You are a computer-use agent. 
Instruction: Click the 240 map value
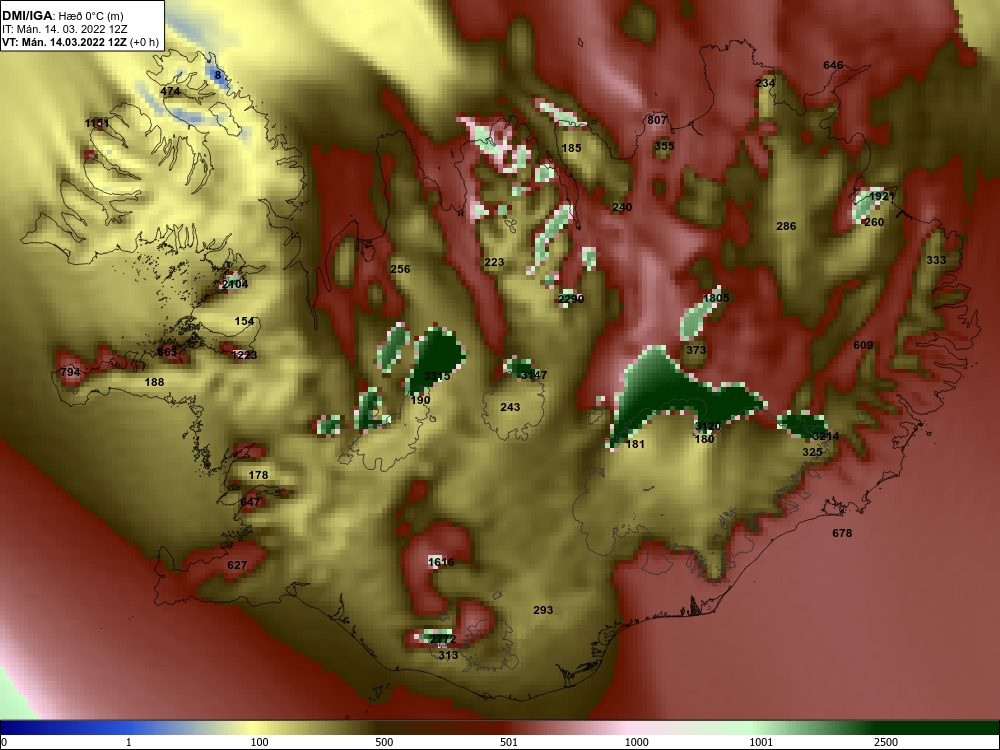[x=622, y=207]
